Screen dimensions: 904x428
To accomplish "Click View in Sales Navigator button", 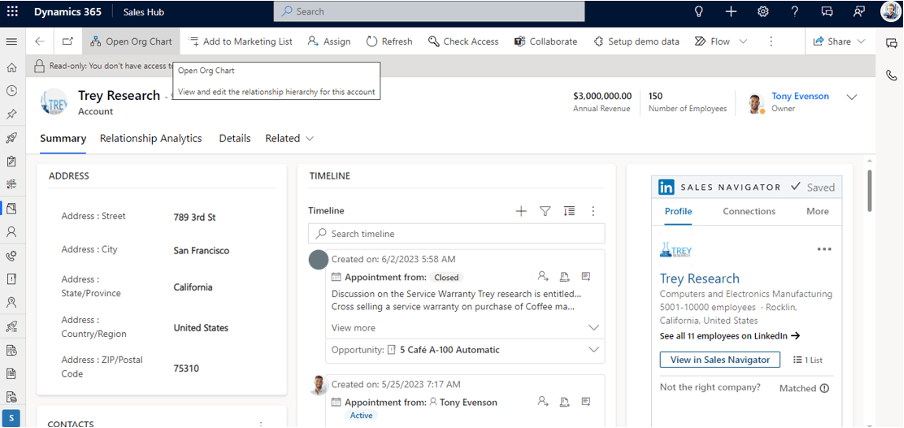I will tap(720, 360).
